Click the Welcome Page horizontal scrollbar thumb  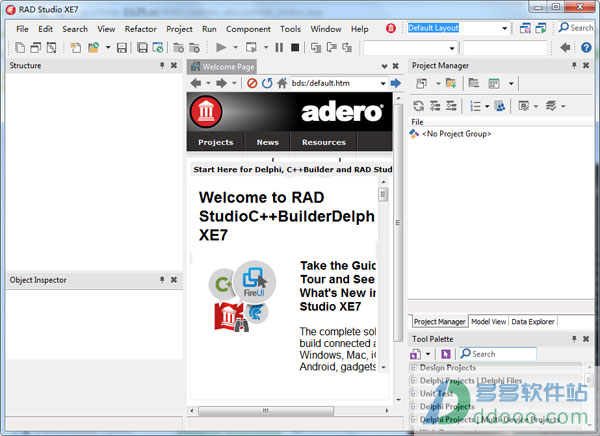(266, 411)
